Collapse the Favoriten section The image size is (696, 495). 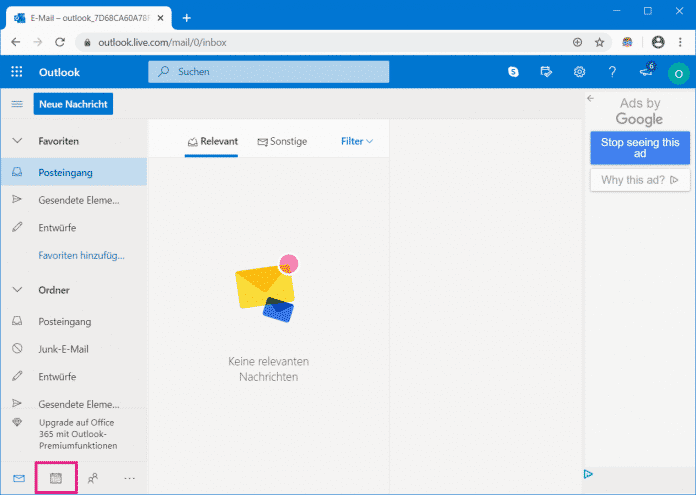17,141
